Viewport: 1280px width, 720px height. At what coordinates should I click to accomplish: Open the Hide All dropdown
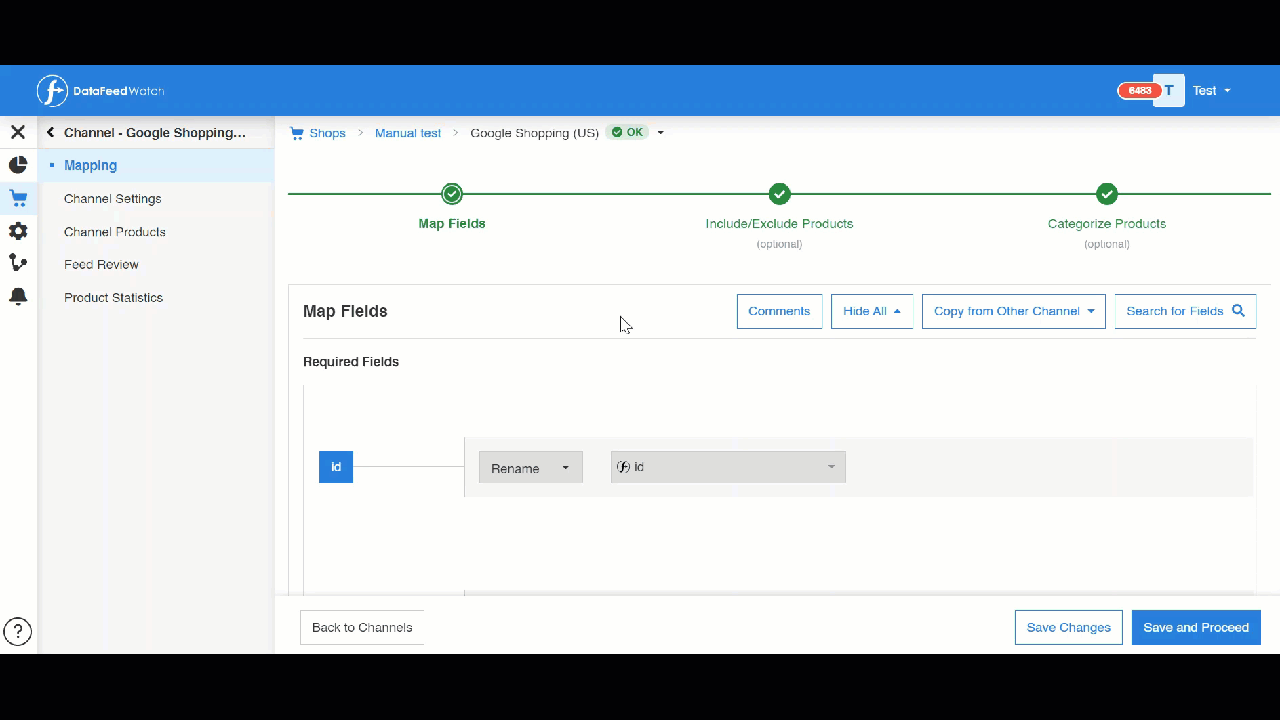[x=872, y=311]
